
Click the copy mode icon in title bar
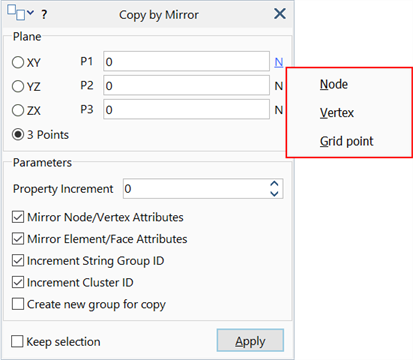click(16, 13)
